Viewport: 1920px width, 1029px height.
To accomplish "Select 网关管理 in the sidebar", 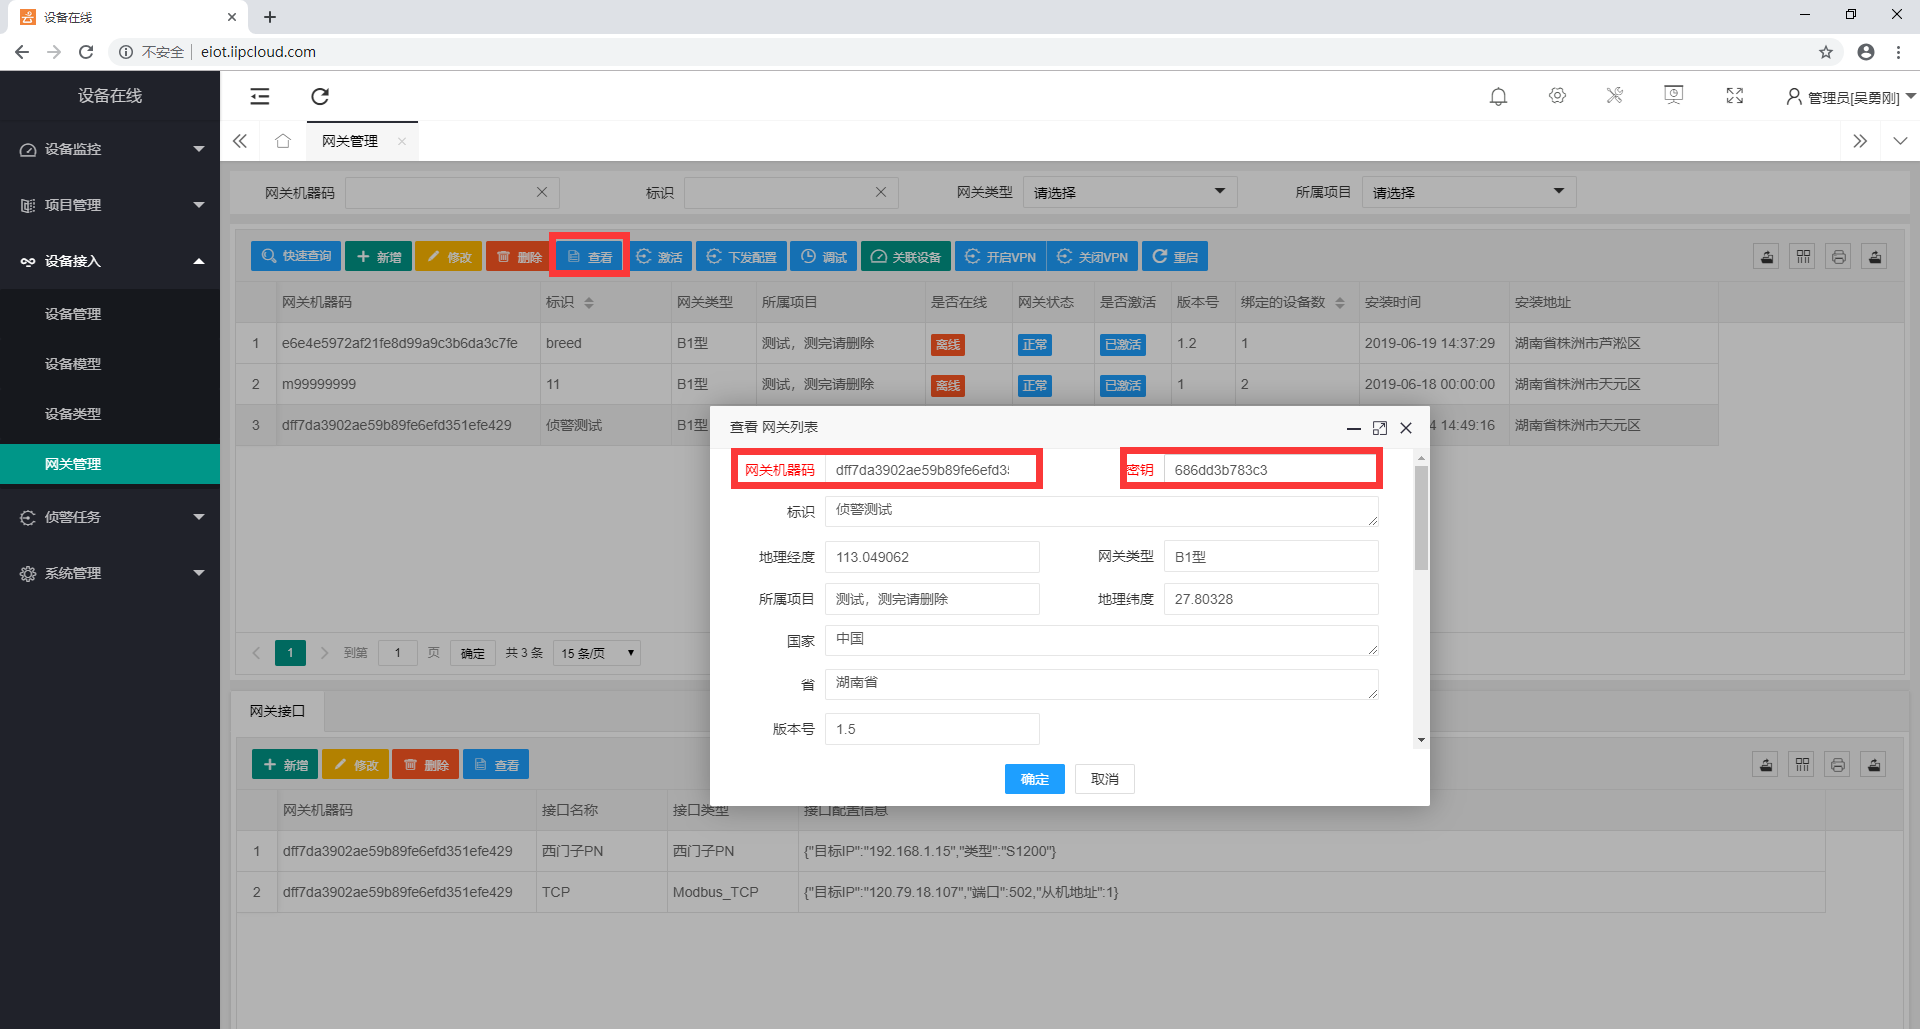I will (110, 464).
